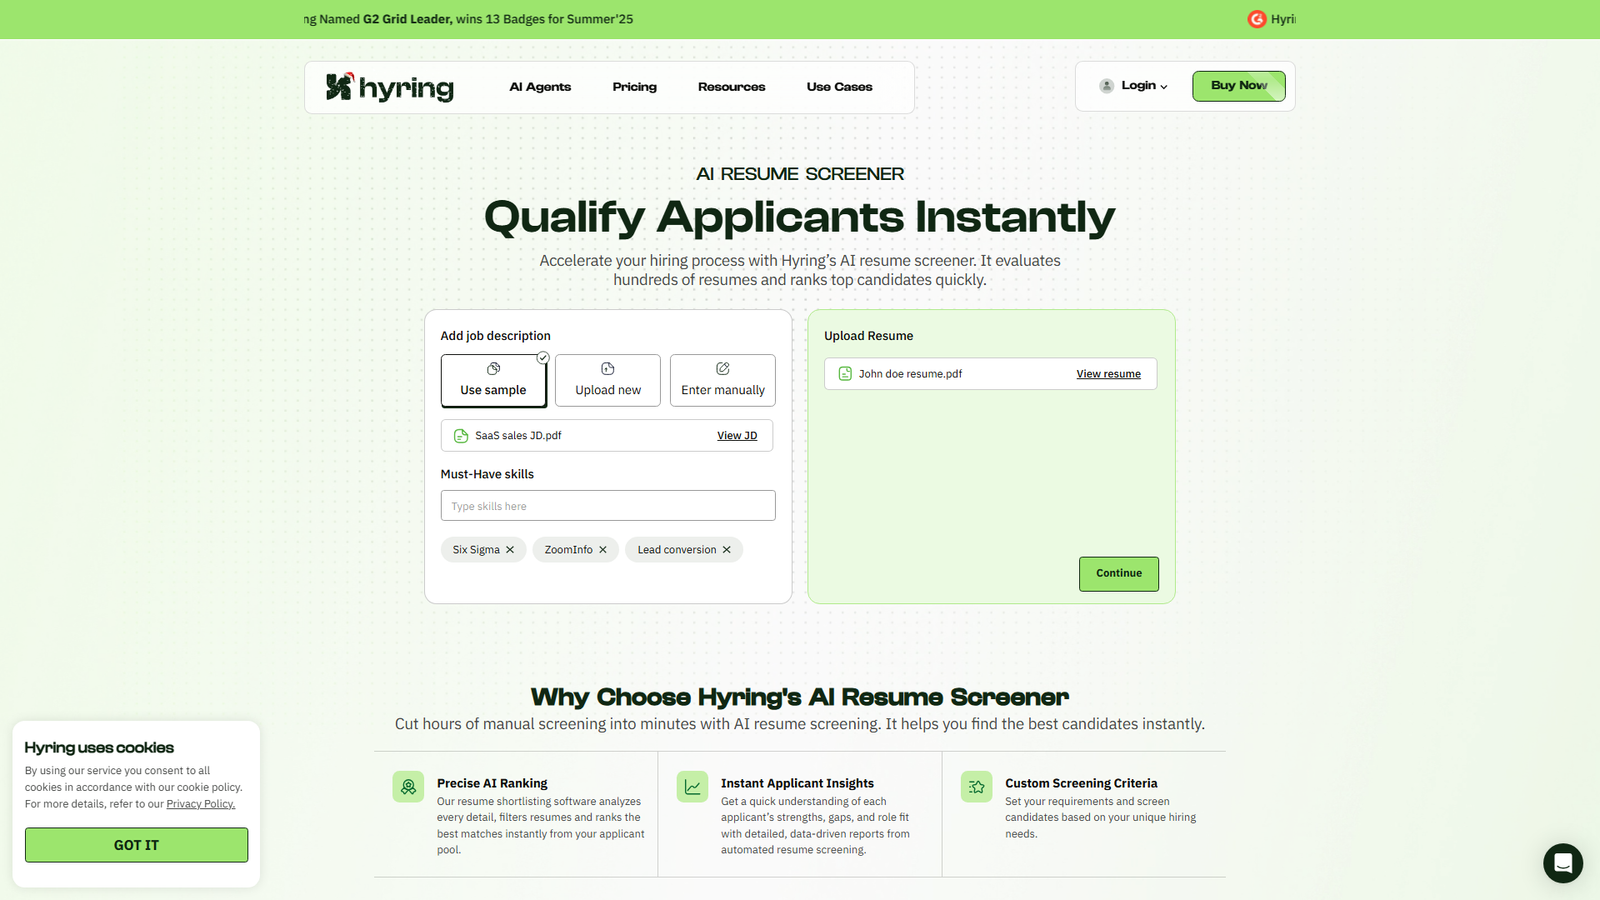
Task: Click the John doe resume.pdf document icon
Action: [845, 373]
